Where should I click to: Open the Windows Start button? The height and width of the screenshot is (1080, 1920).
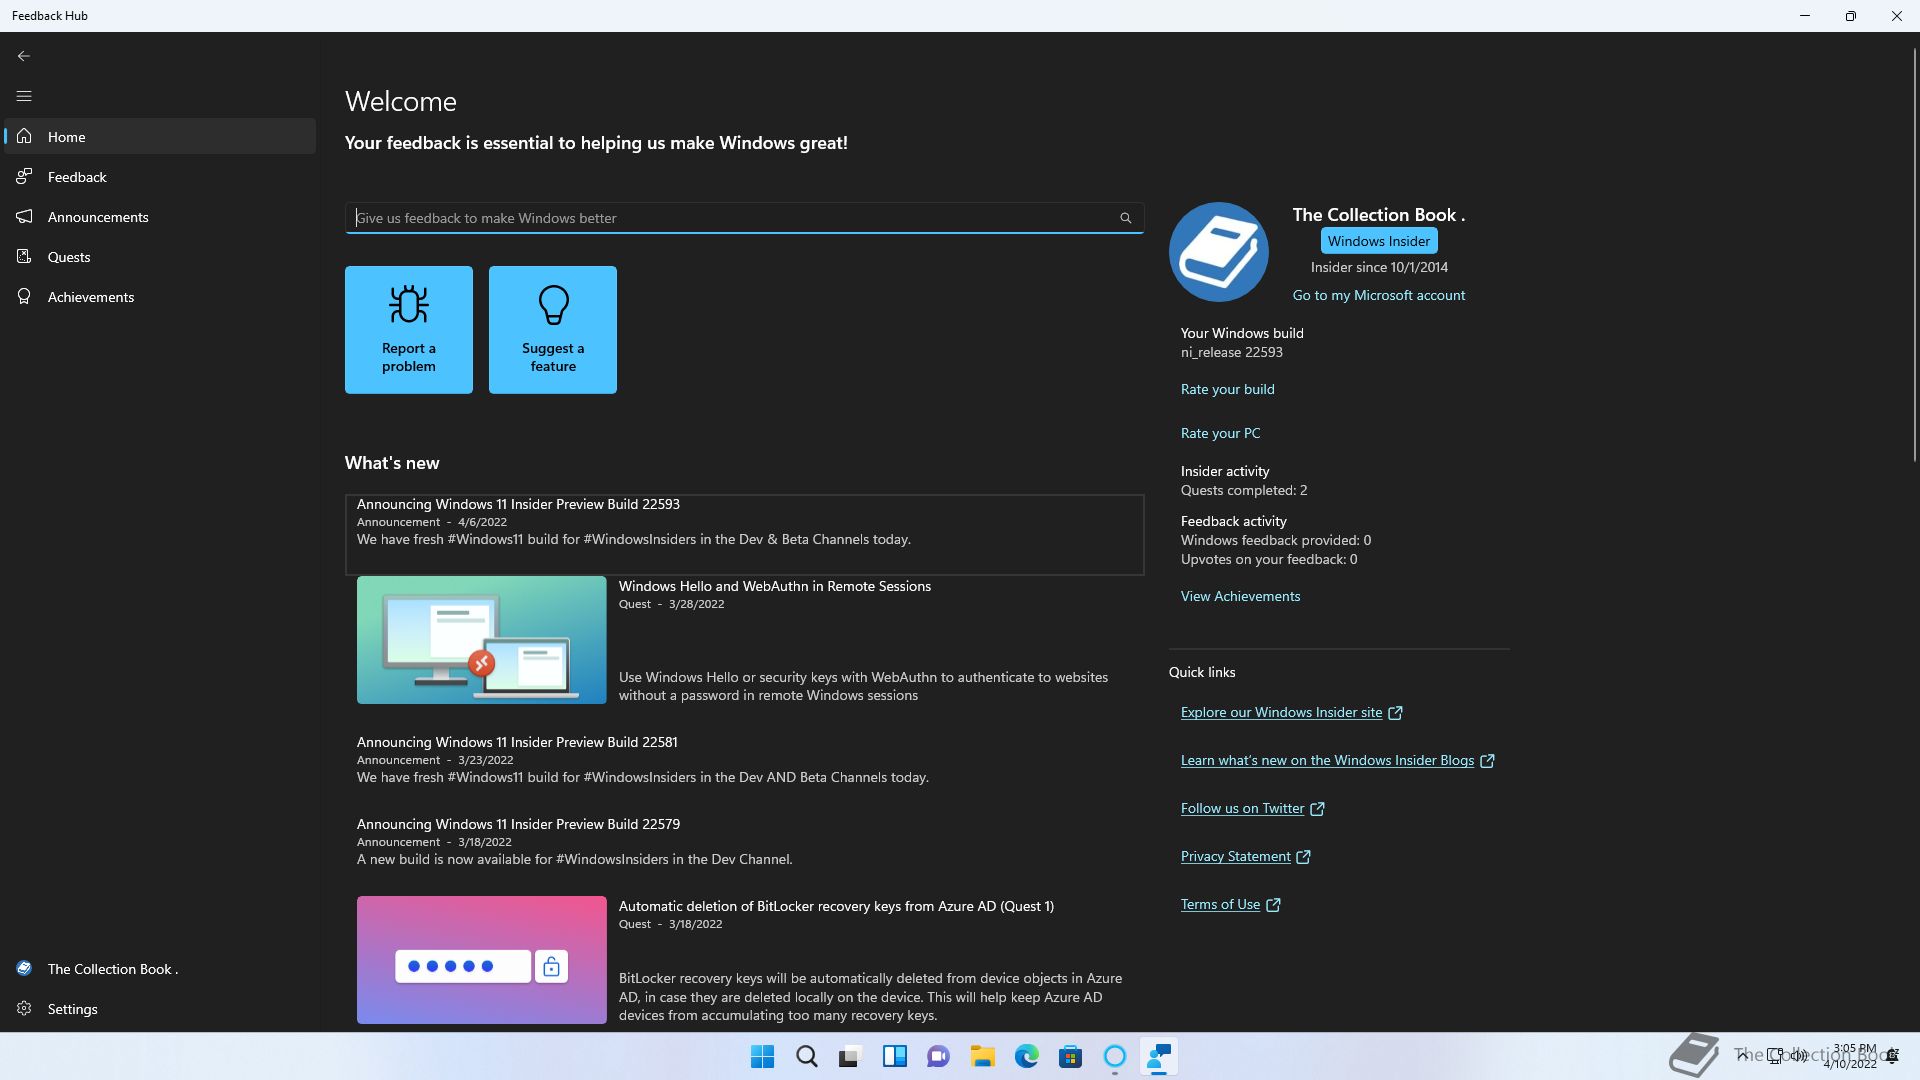click(x=763, y=1057)
